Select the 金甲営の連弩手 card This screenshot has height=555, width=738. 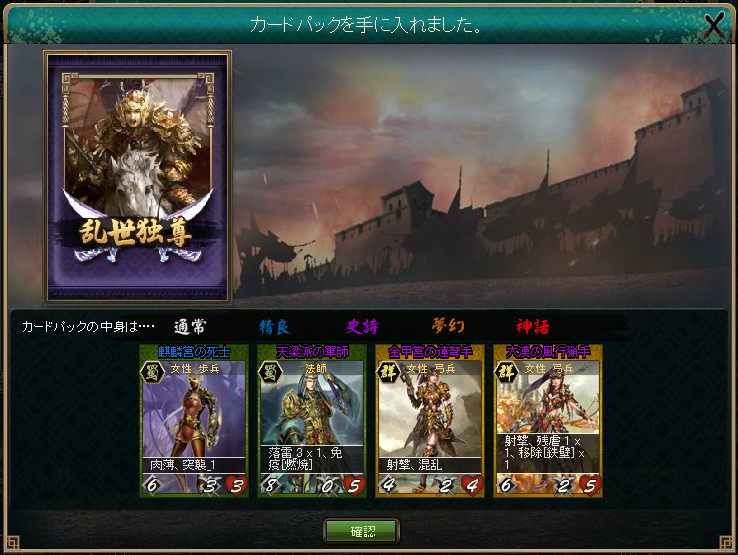[430, 420]
